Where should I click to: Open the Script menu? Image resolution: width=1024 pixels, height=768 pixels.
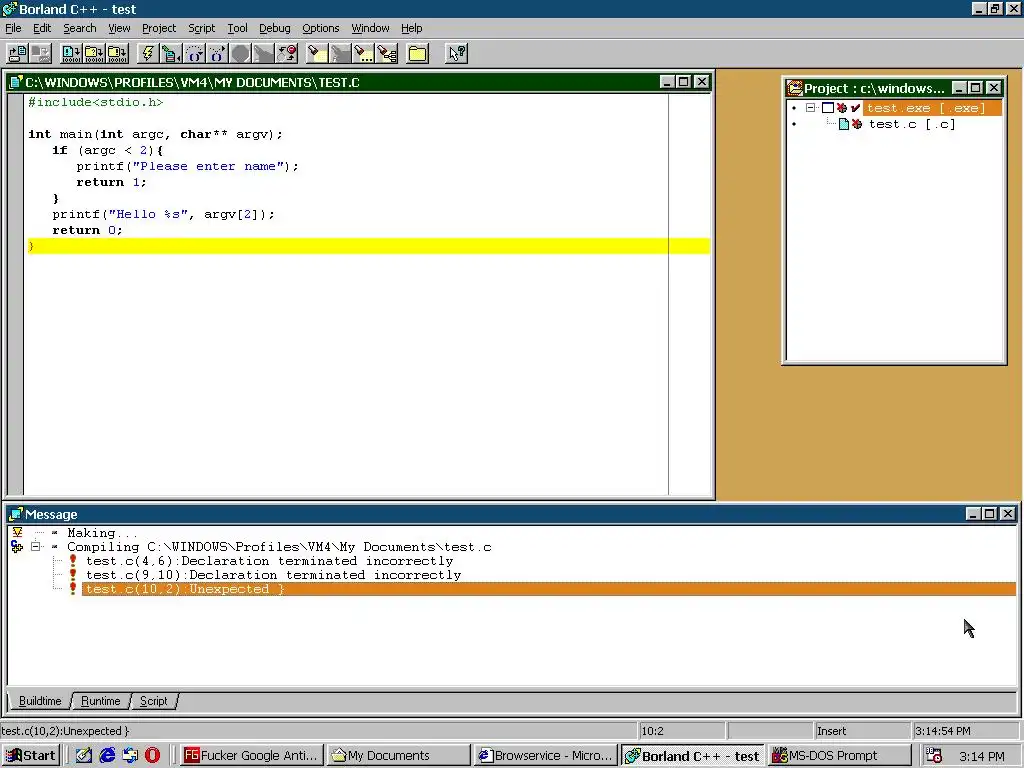coord(201,28)
